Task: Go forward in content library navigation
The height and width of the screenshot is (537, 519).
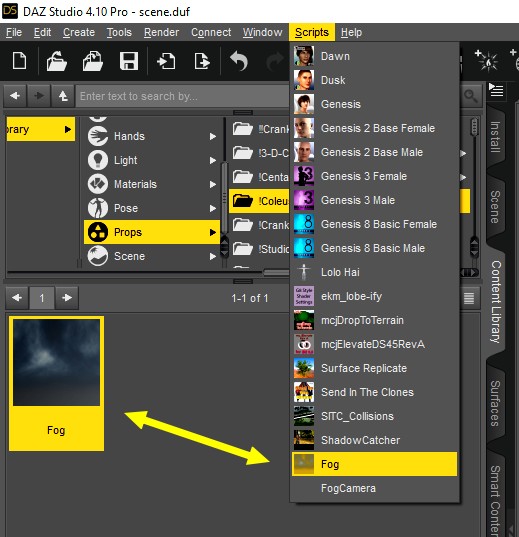Action: [39, 96]
